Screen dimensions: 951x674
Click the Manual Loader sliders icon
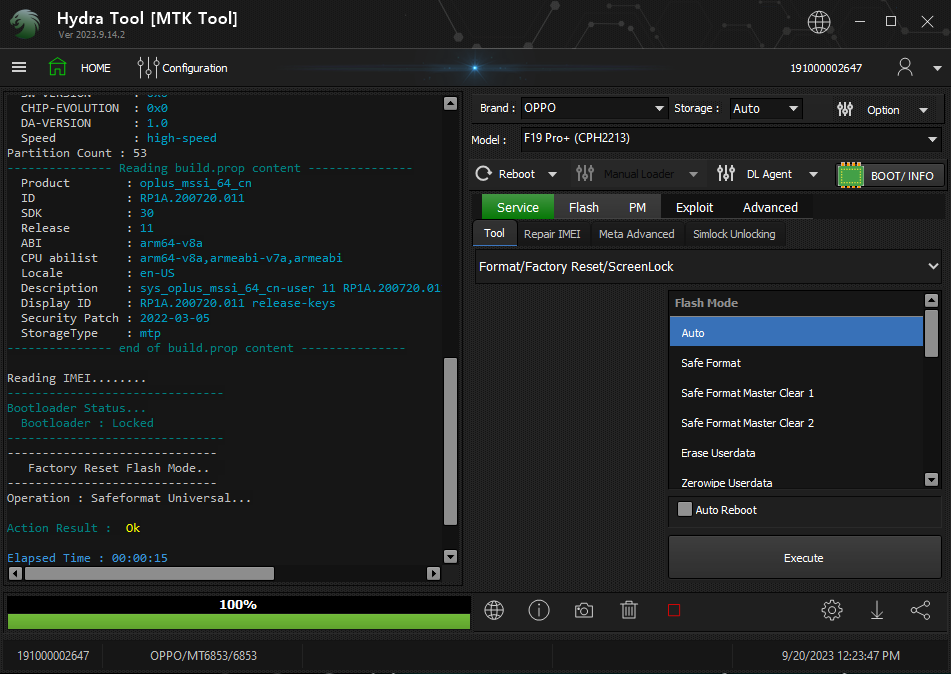(585, 174)
